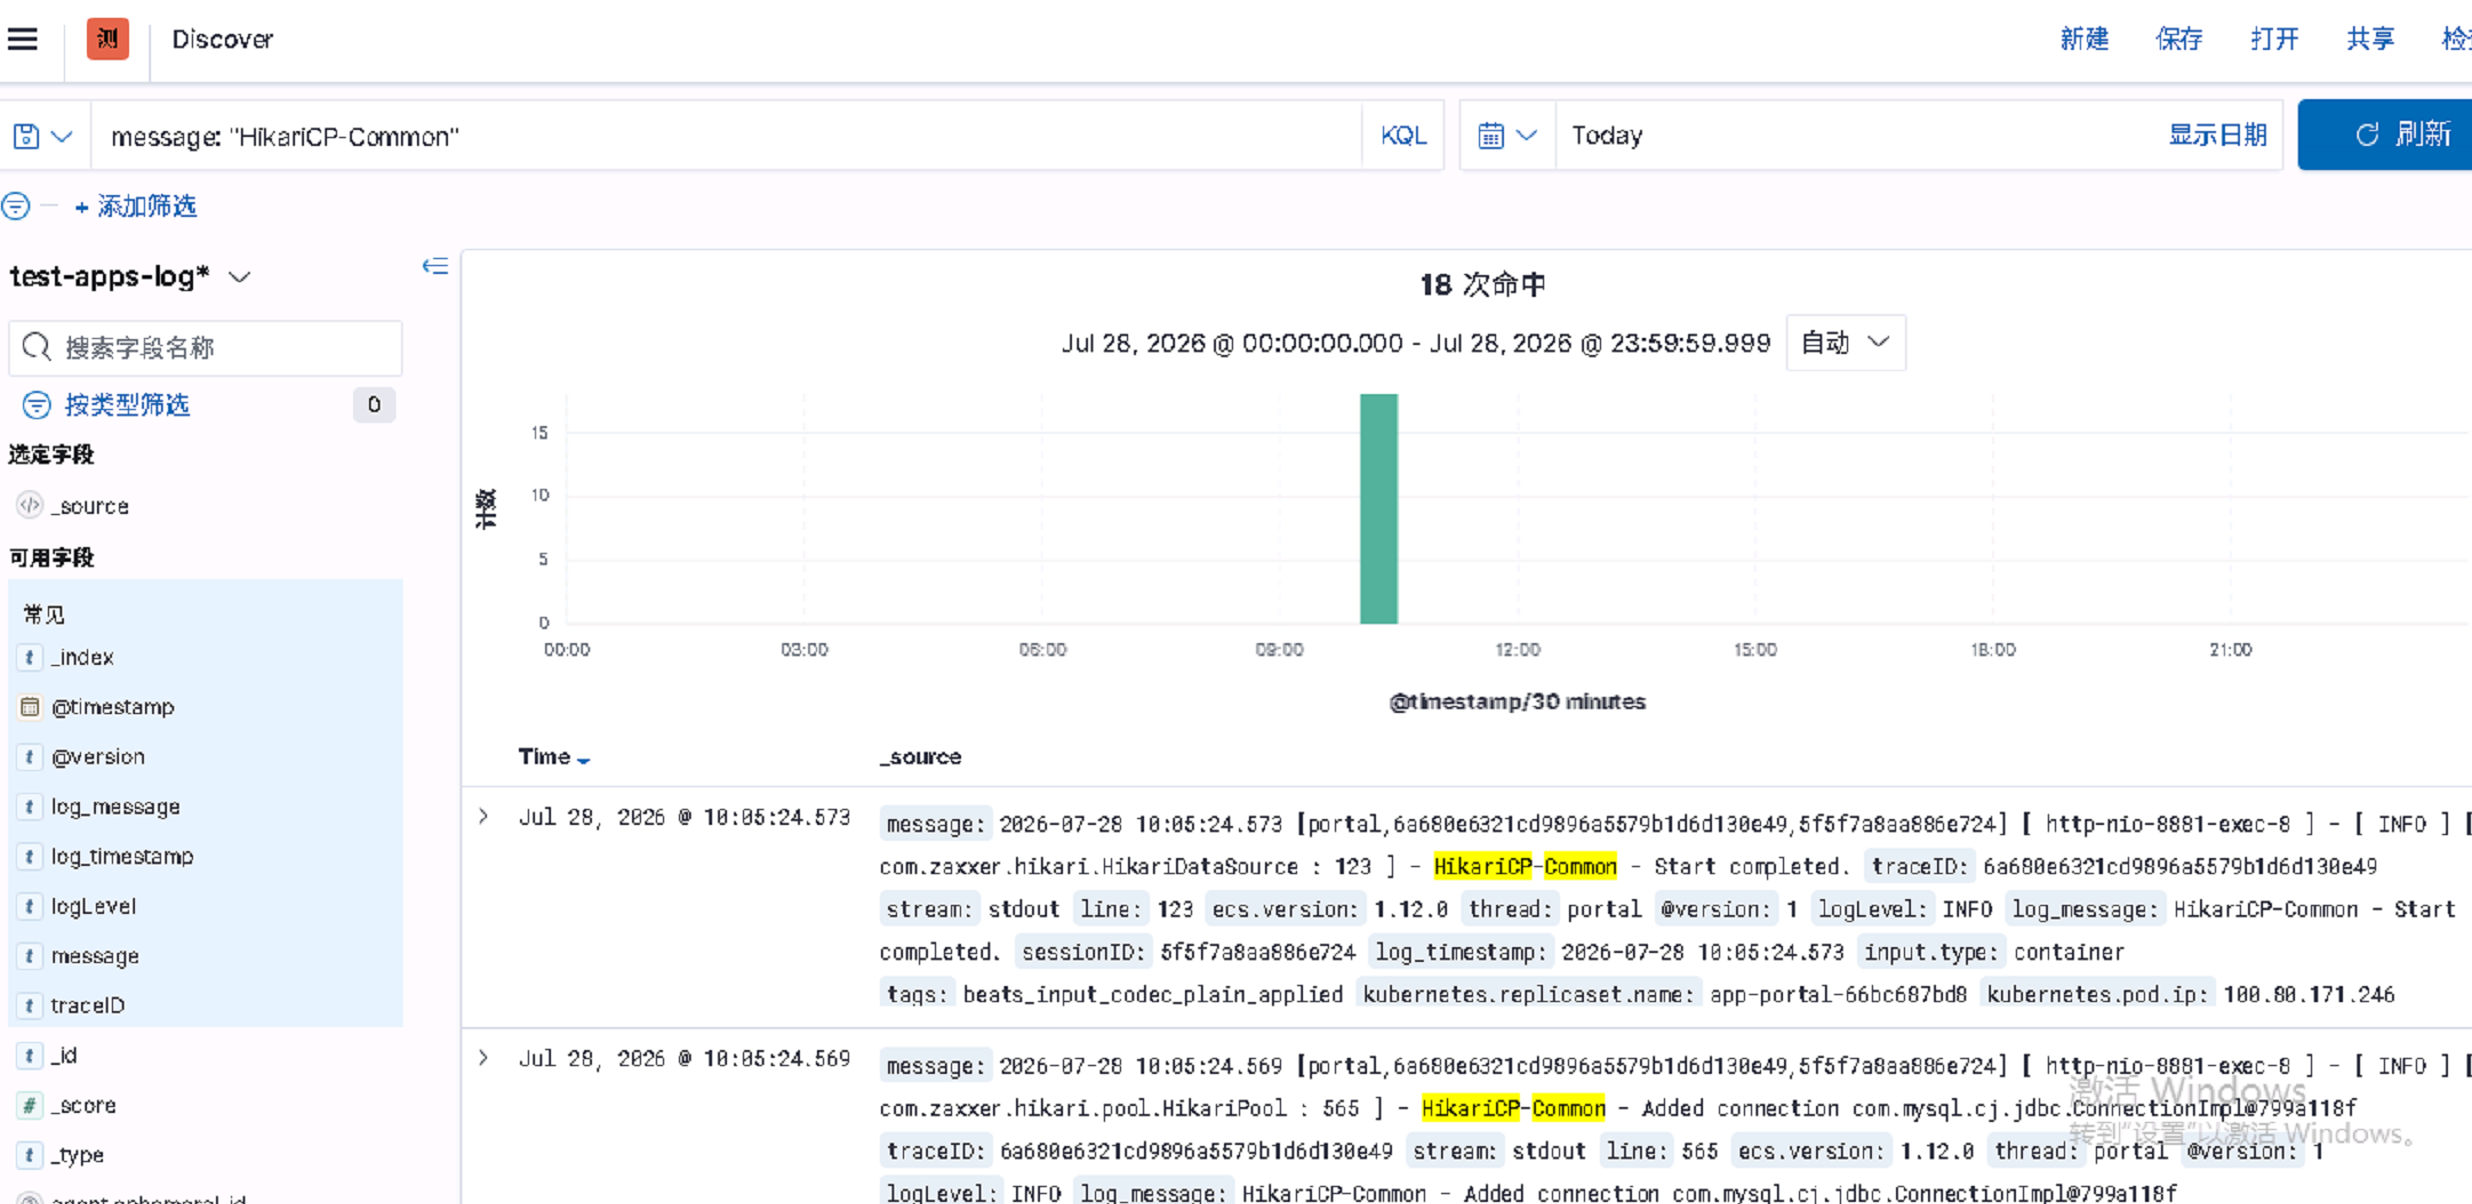Screen dimensions: 2472x1204
Task: Click the filter-by-type circle icon
Action: pyautogui.click(x=36, y=405)
